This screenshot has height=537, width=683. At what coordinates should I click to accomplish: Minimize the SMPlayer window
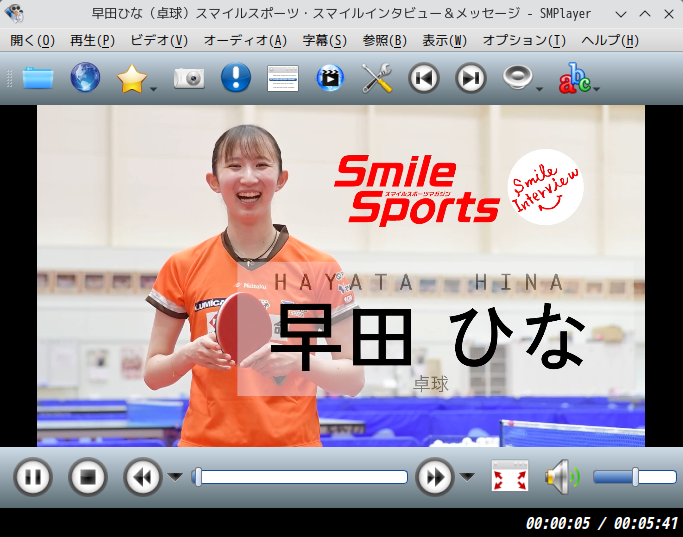(621, 14)
